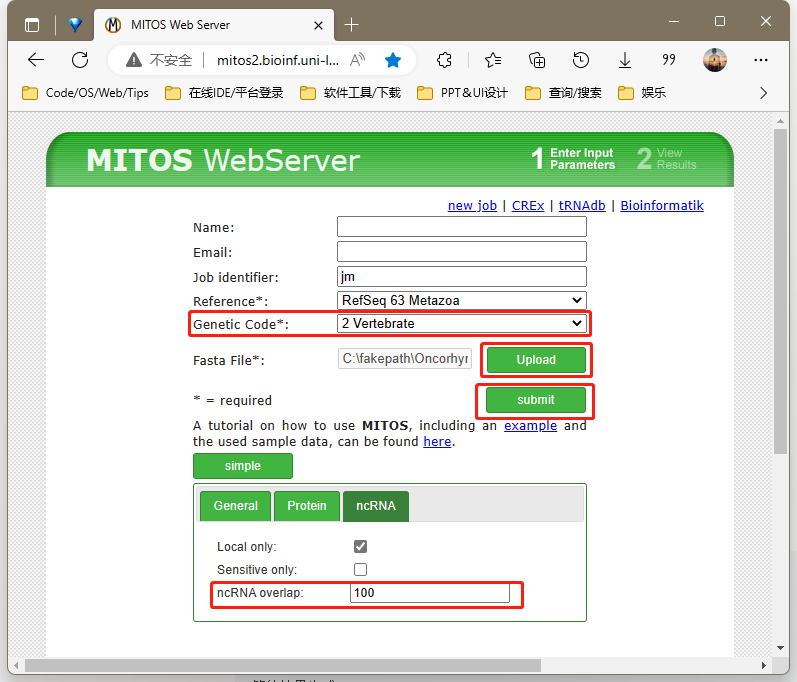Open the tRNAdb link

(582, 205)
